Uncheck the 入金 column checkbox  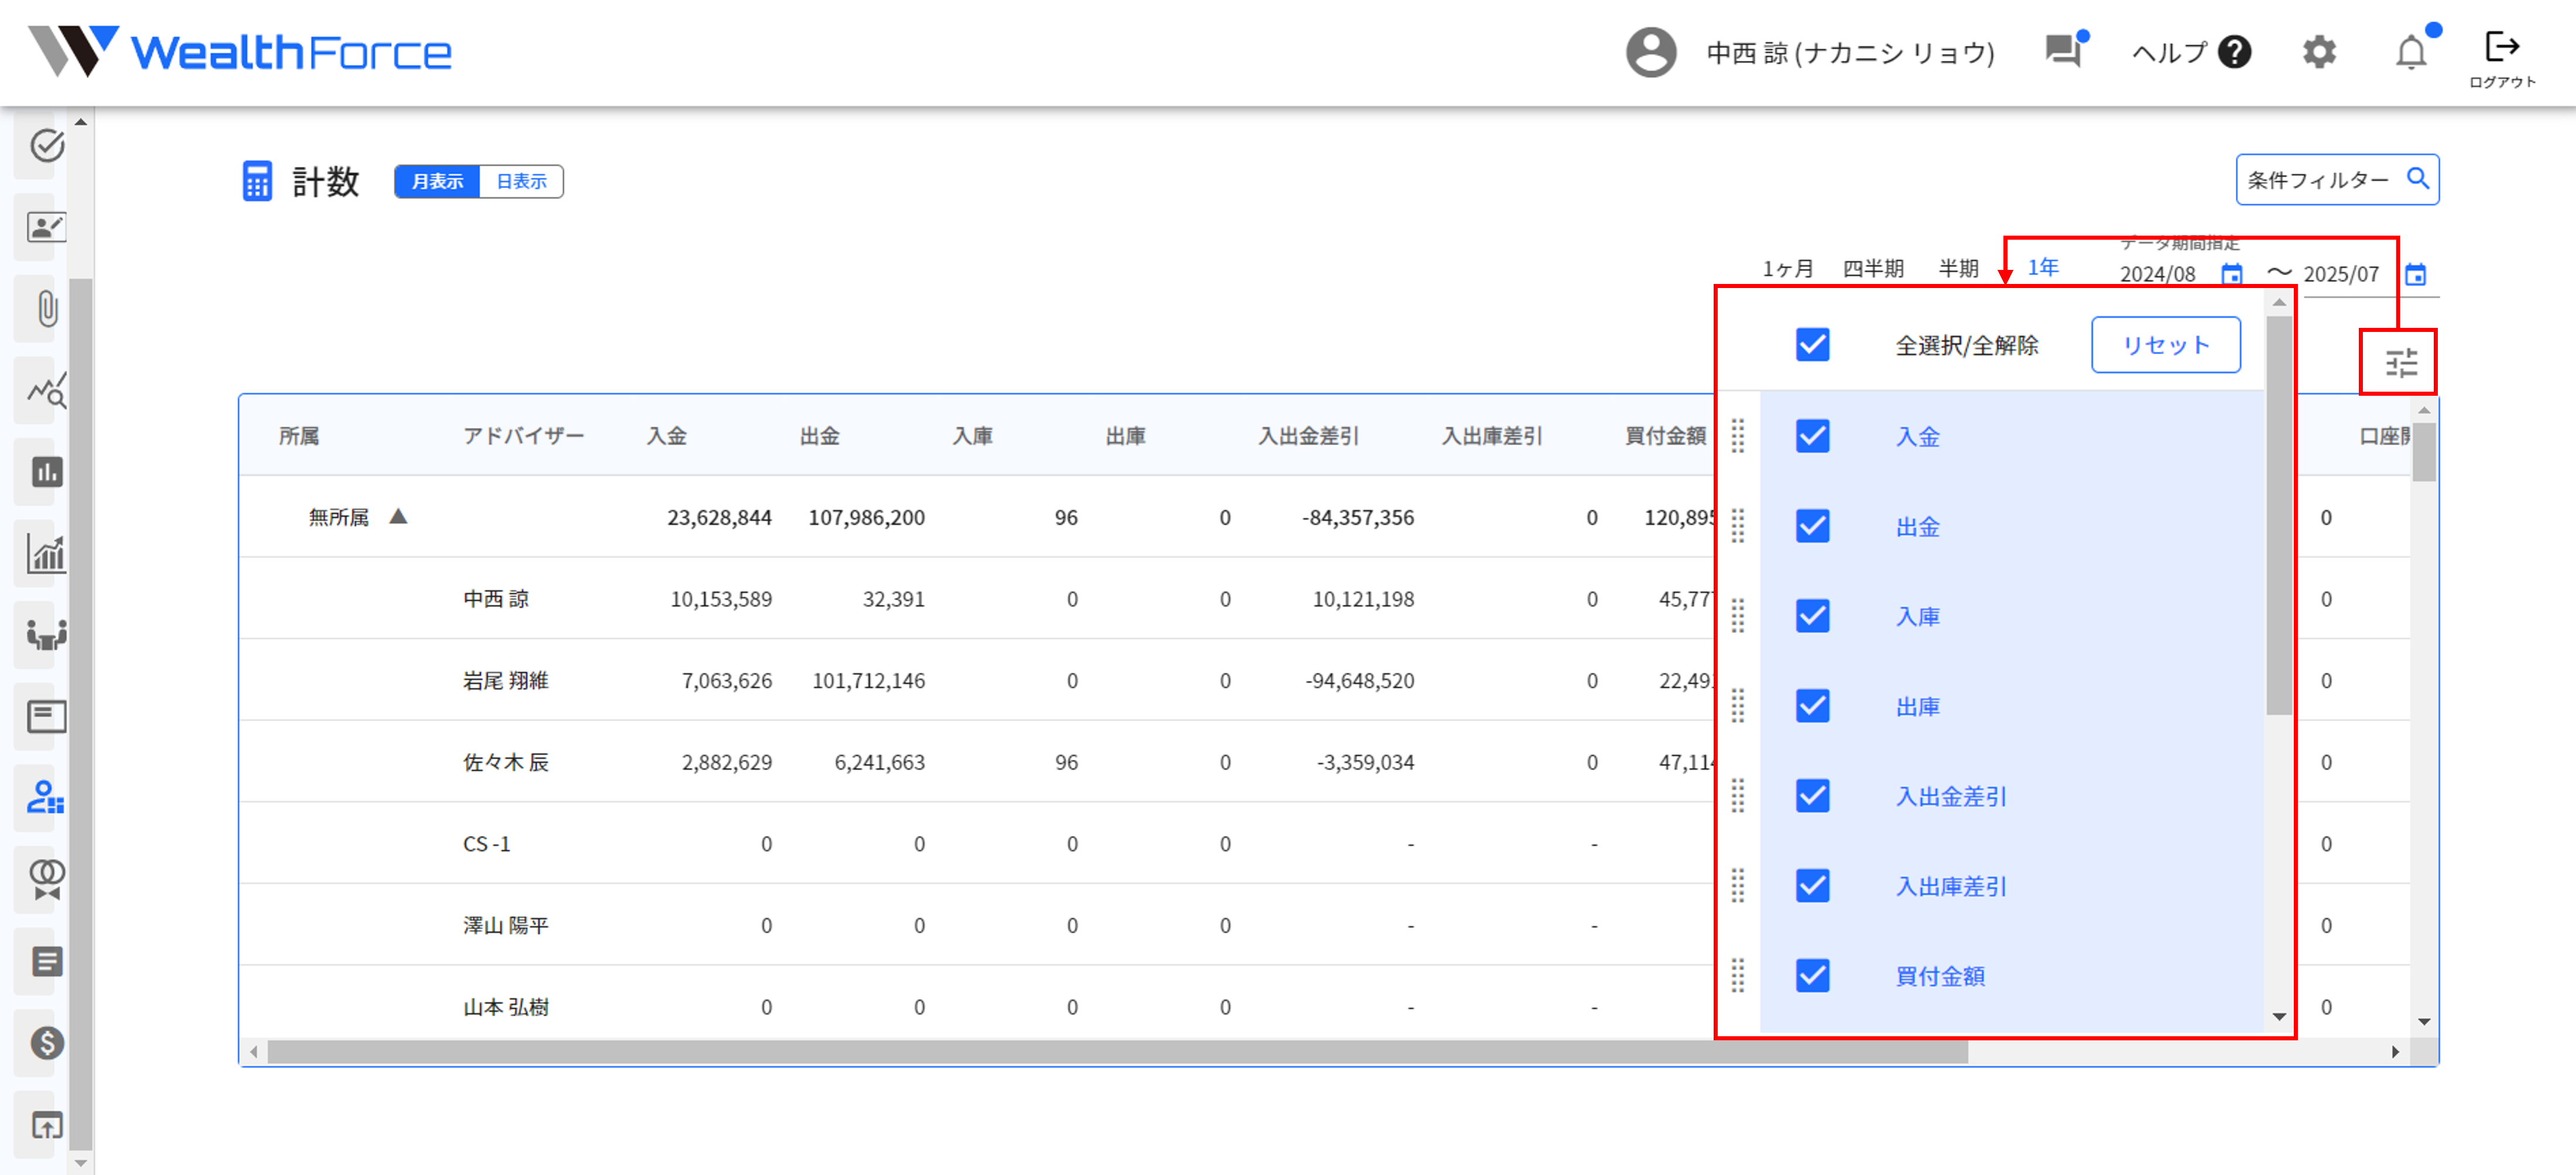click(x=1812, y=436)
